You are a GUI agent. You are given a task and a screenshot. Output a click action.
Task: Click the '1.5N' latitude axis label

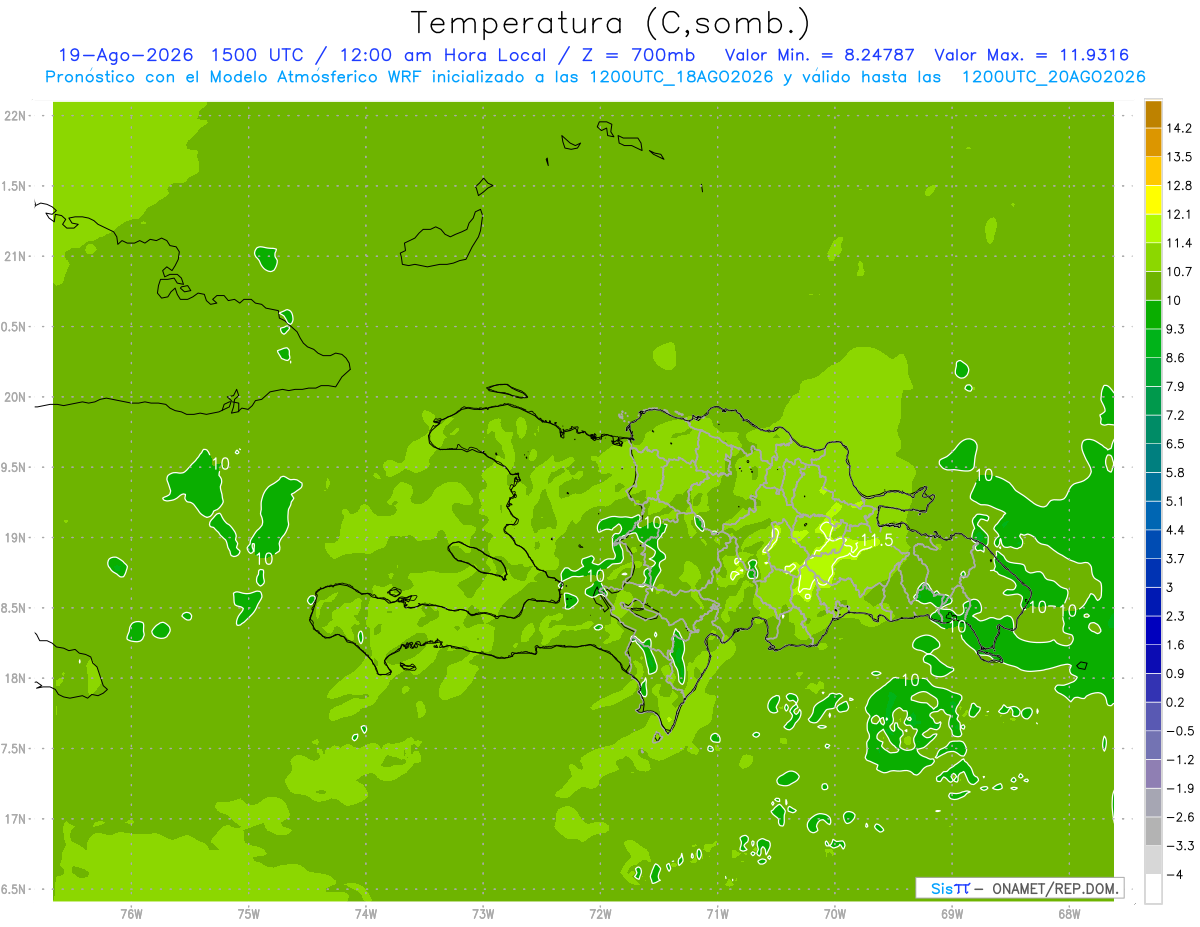pos(15,187)
